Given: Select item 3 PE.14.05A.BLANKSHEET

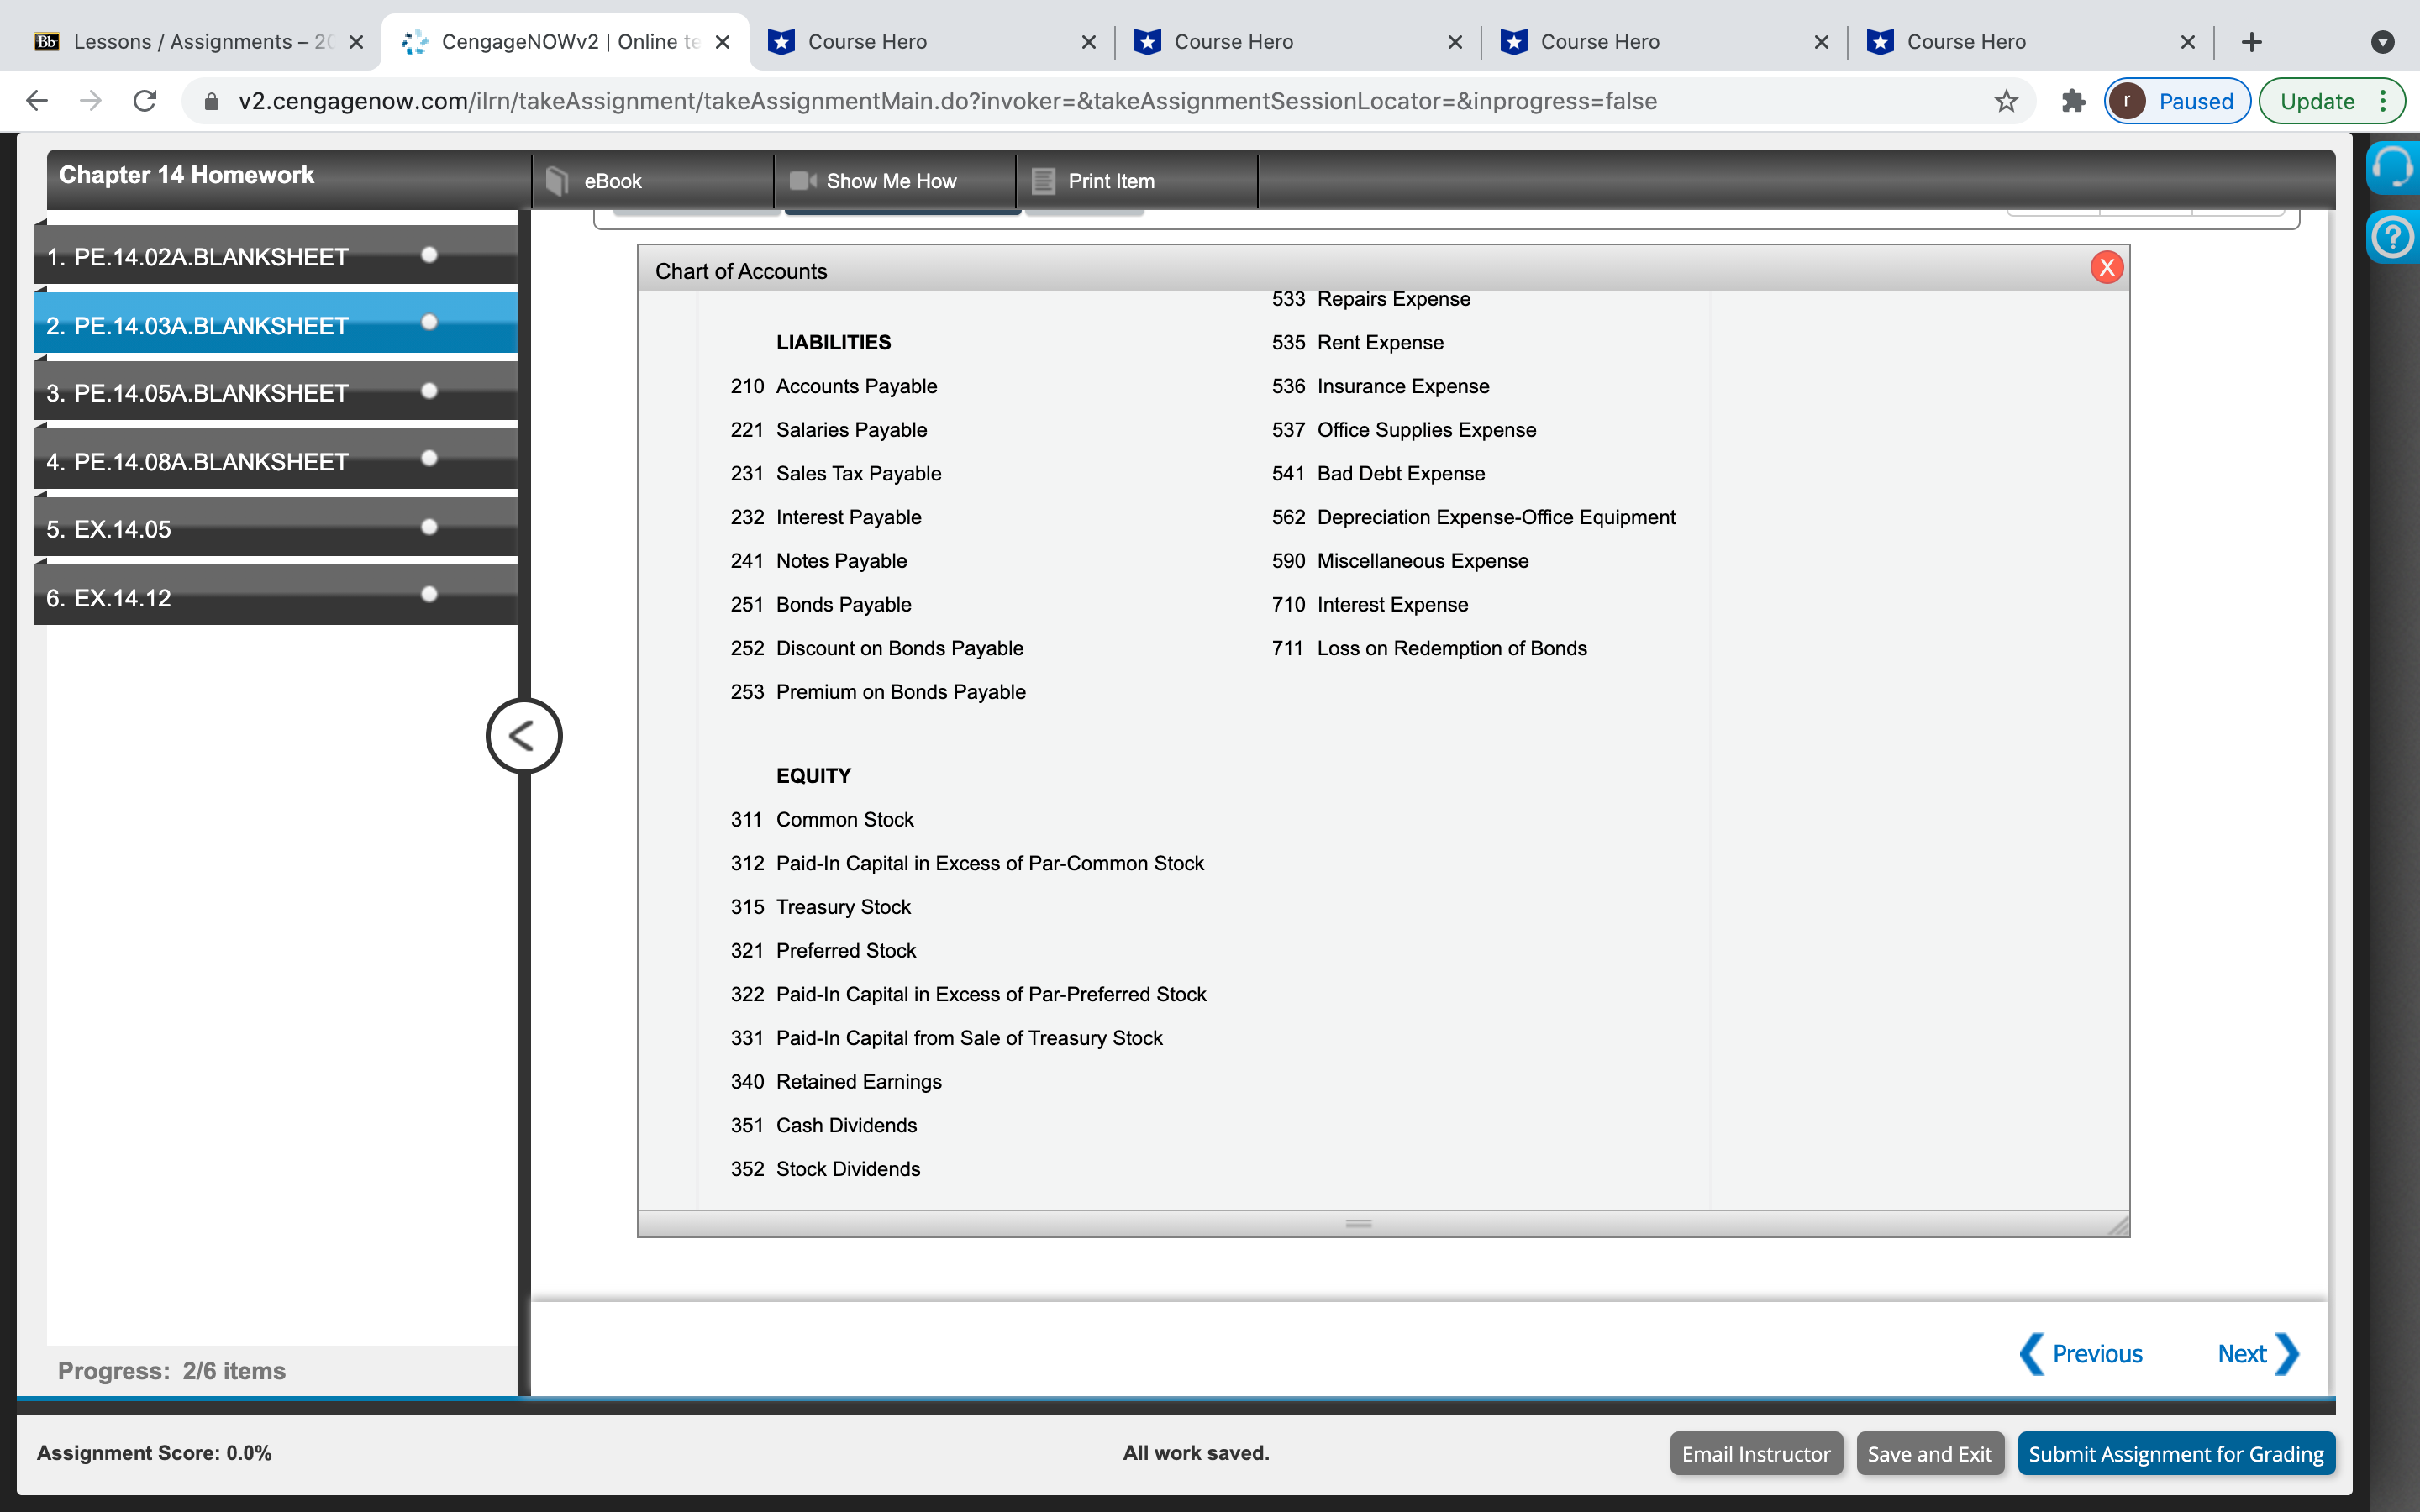Looking at the screenshot, I should [x=197, y=393].
